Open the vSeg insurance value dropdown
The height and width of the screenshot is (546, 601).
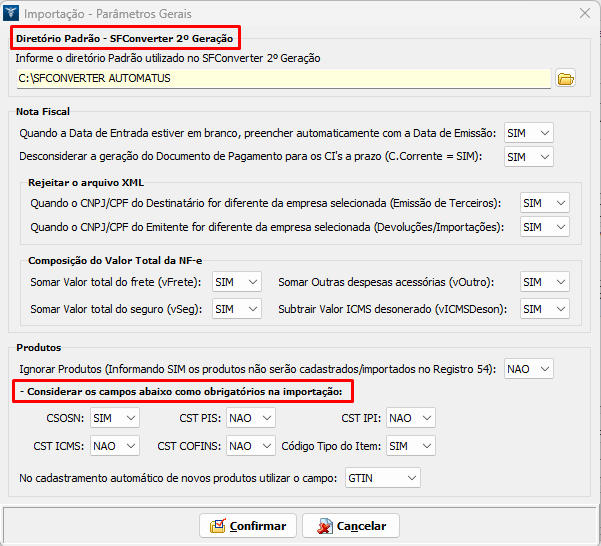[236, 309]
